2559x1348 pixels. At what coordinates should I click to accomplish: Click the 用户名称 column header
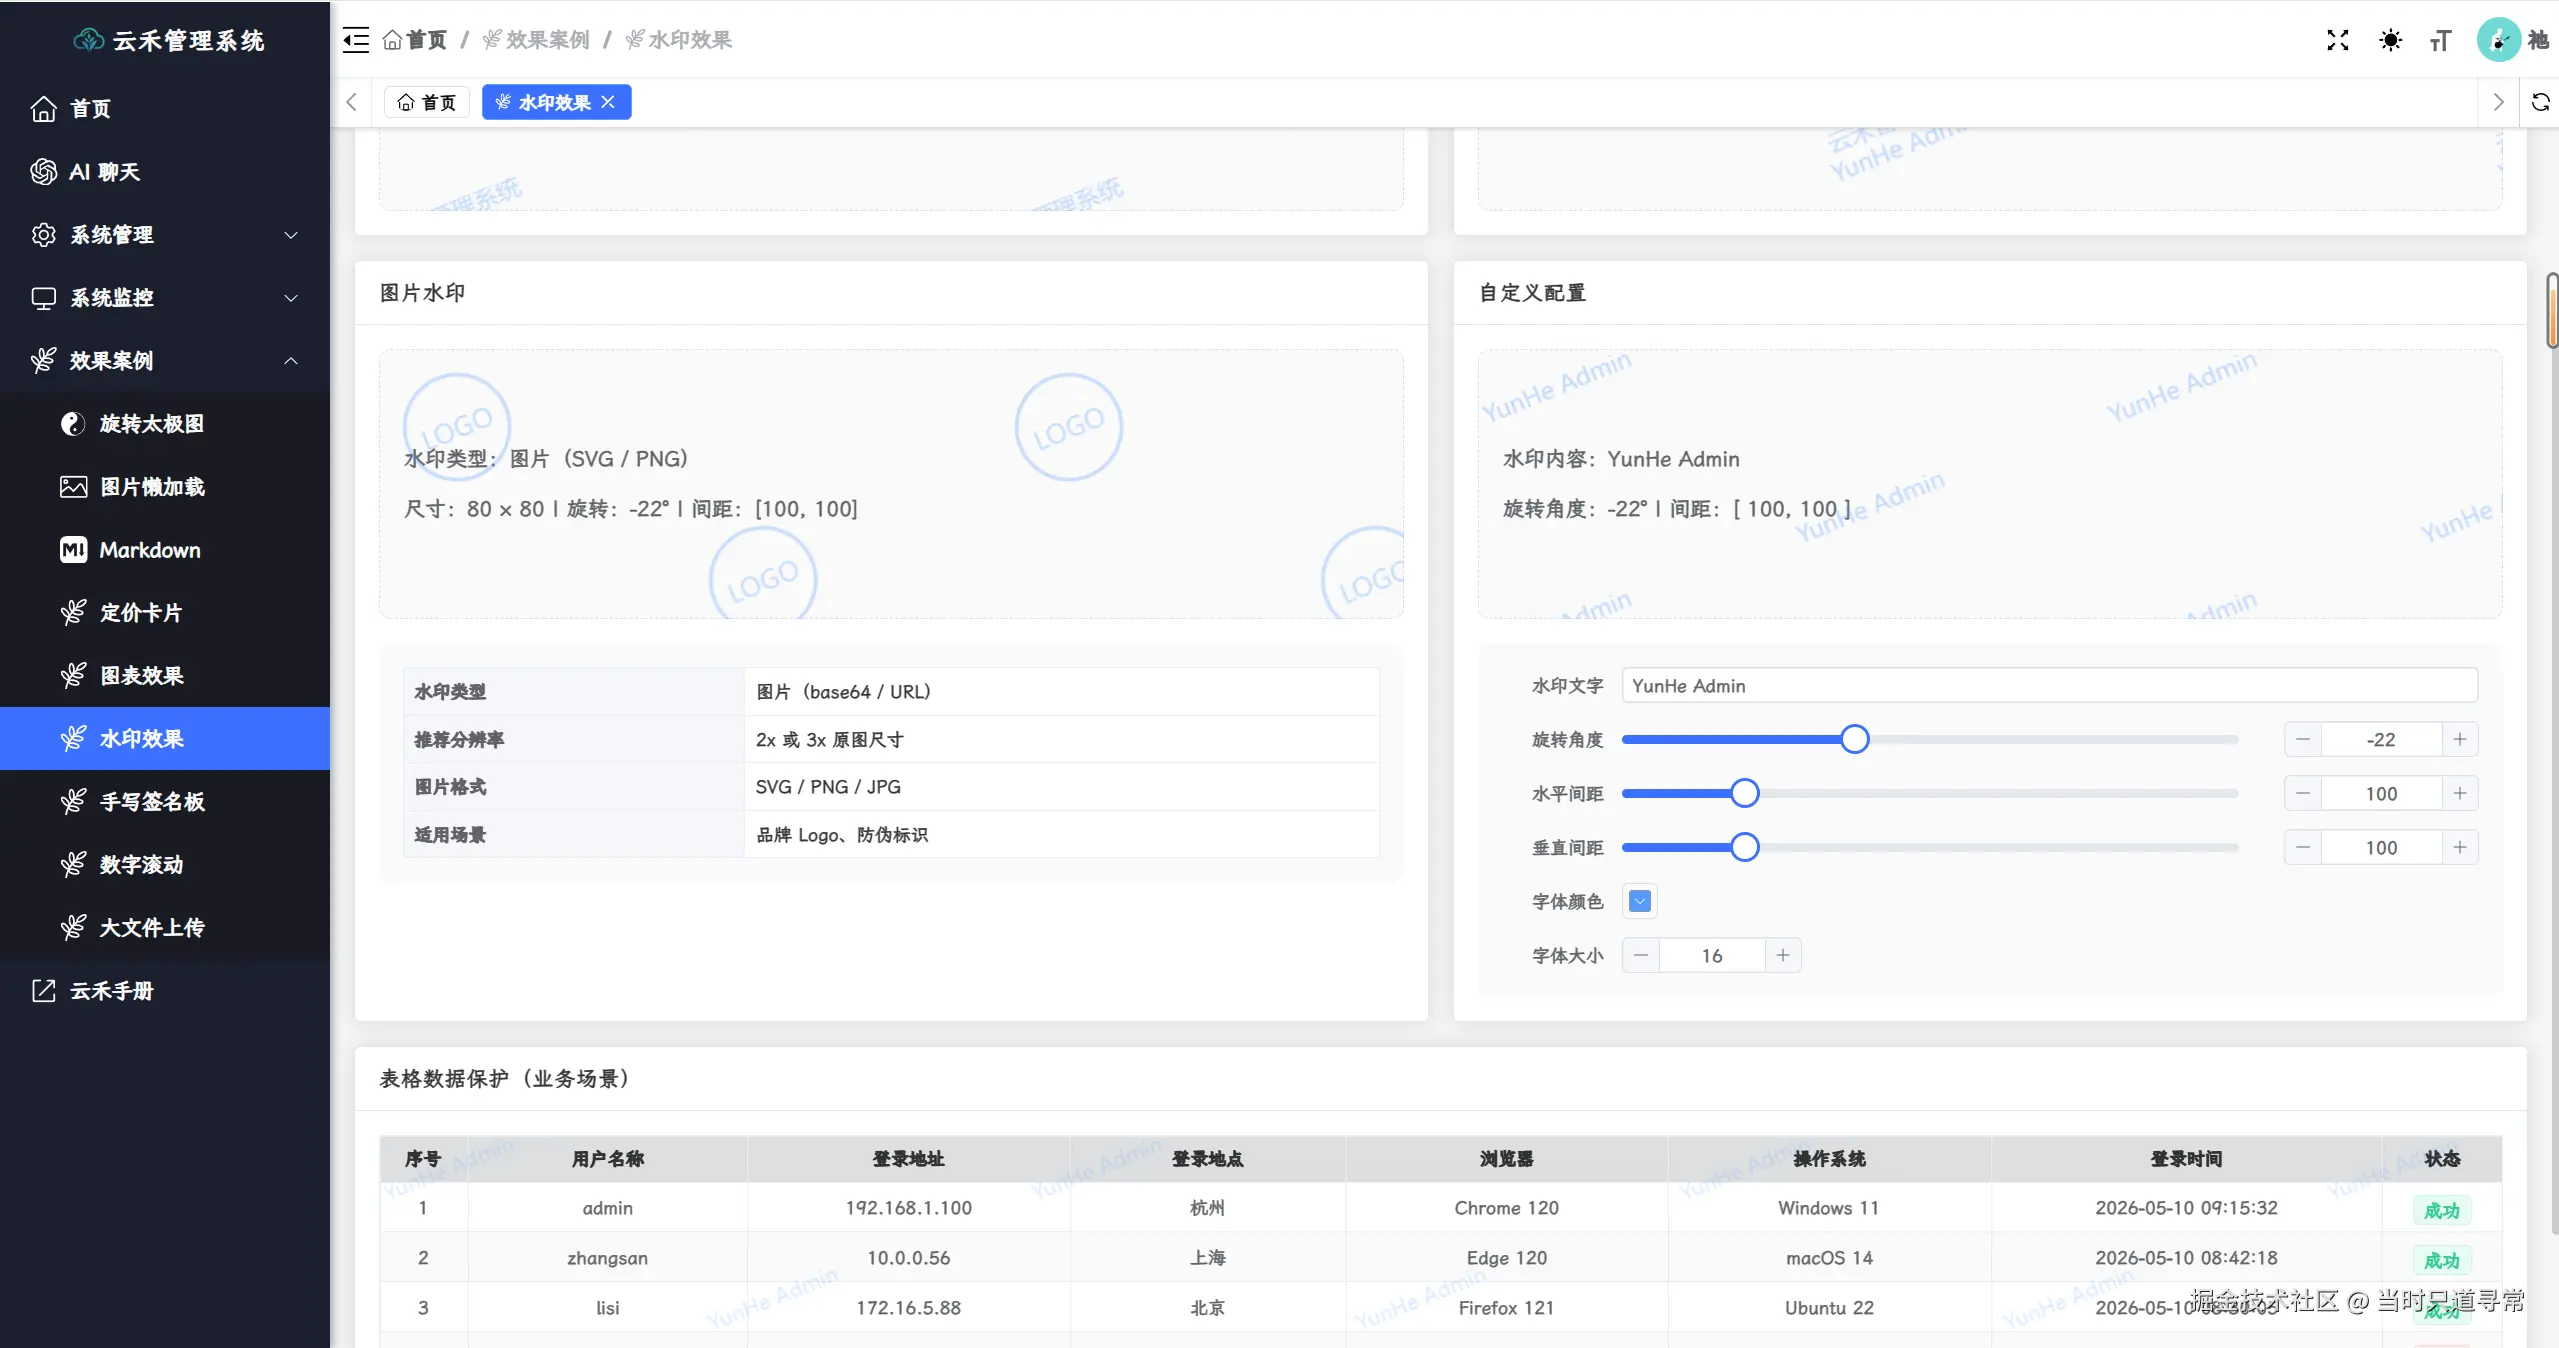click(608, 1159)
